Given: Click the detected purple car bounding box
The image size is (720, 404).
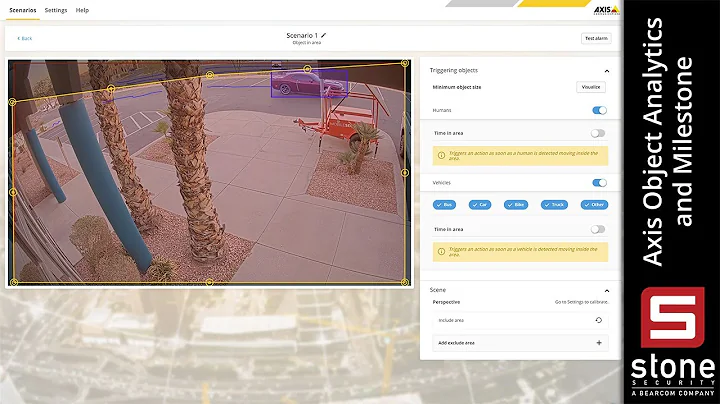Looking at the screenshot, I should 309,83.
